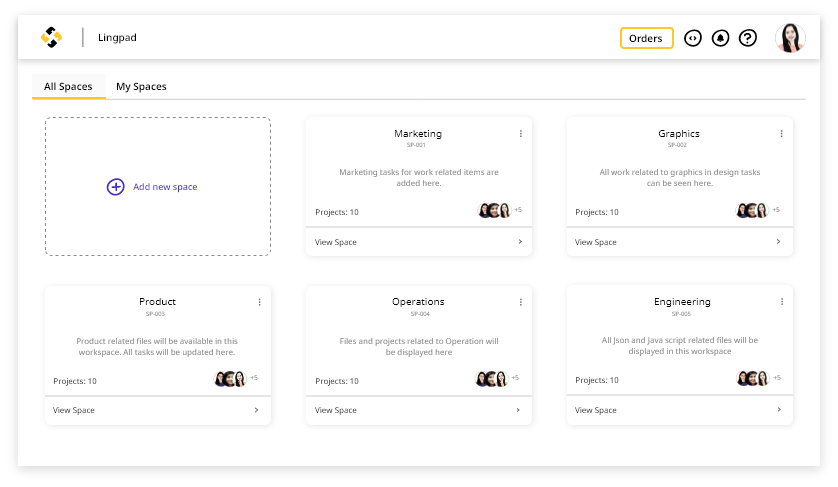This screenshot has width=838, height=487.
Task: Open notifications bell icon
Action: click(x=720, y=38)
